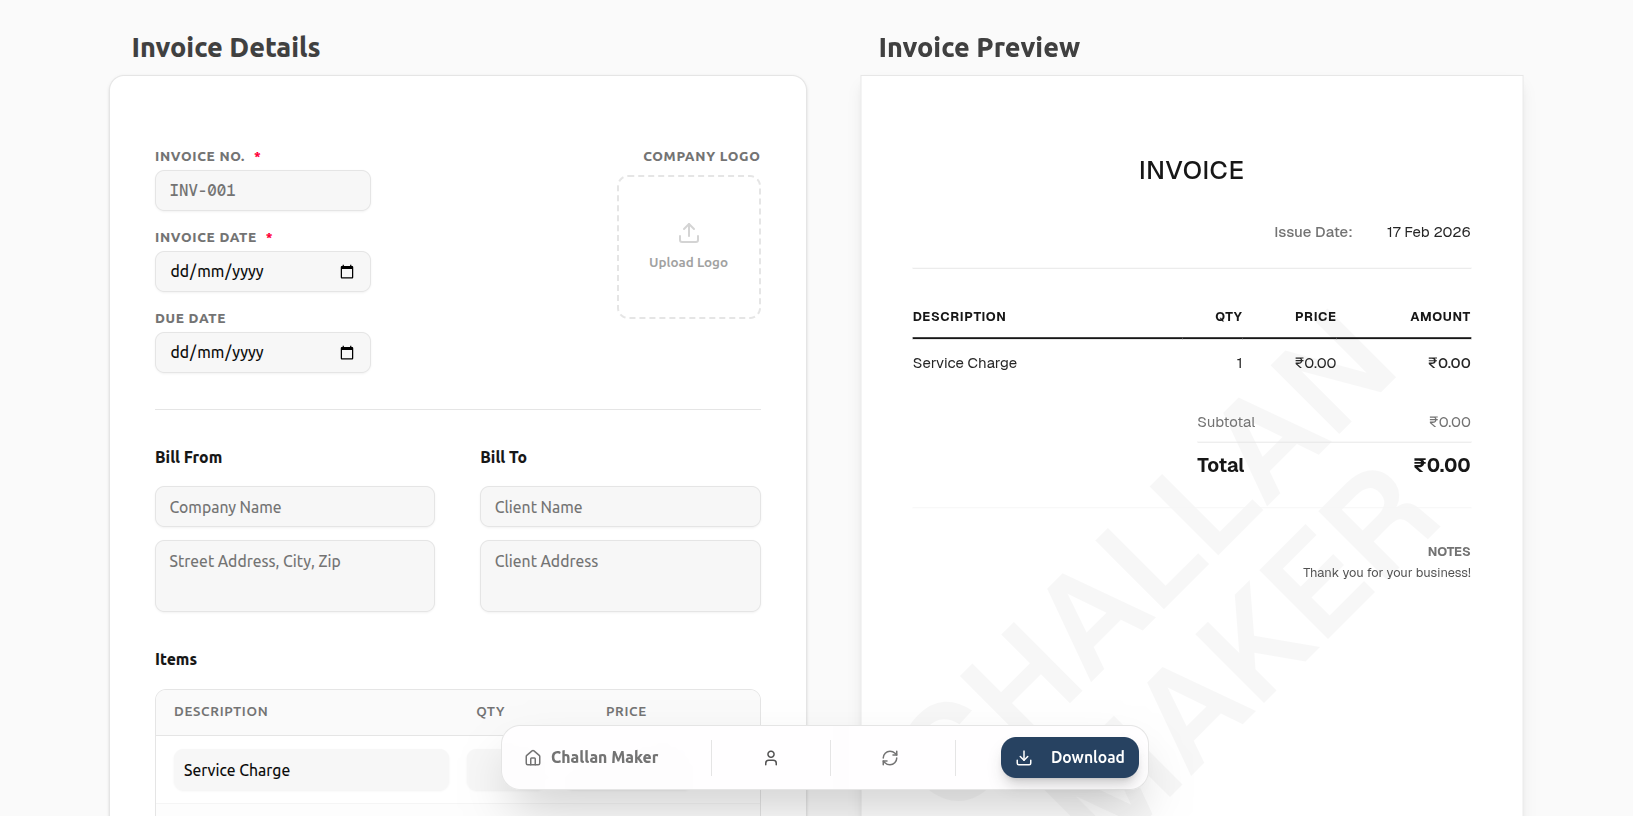Open the user profile icon in toolbar
1633x816 pixels.
[771, 758]
